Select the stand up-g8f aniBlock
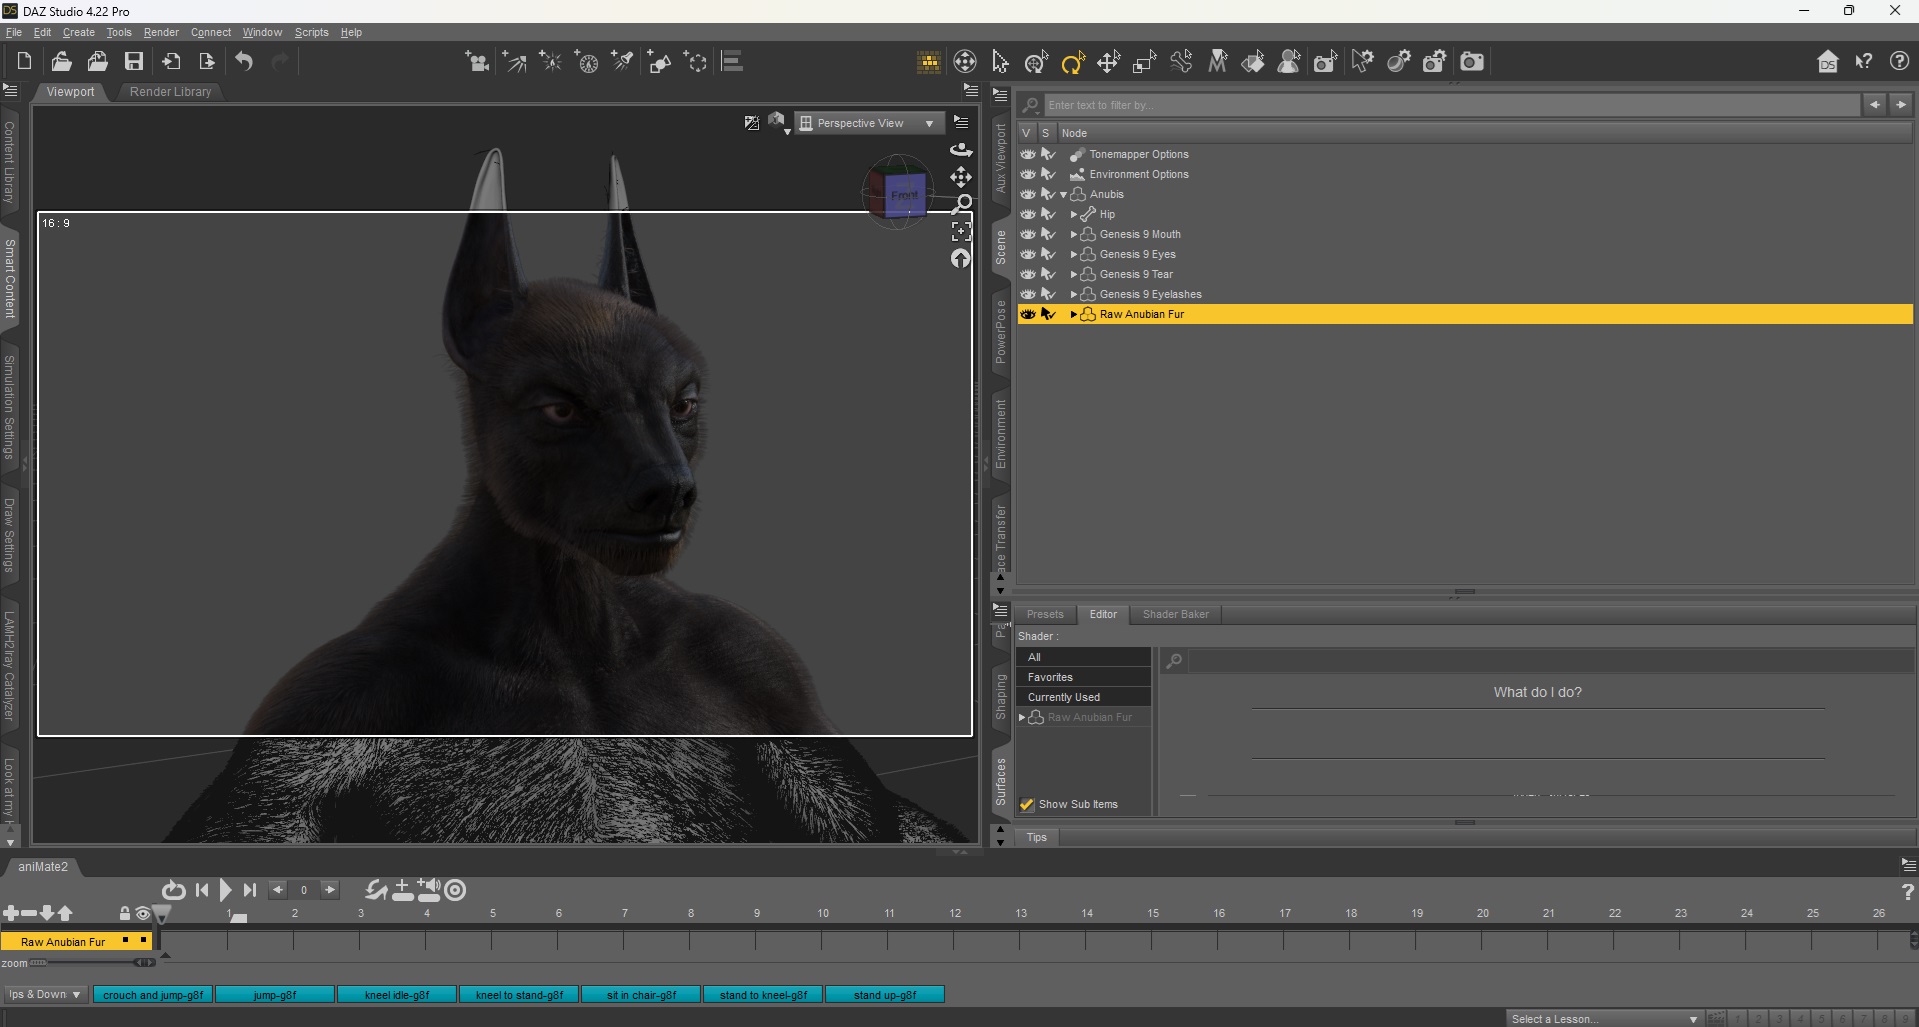Viewport: 1919px width, 1027px height. 885,995
